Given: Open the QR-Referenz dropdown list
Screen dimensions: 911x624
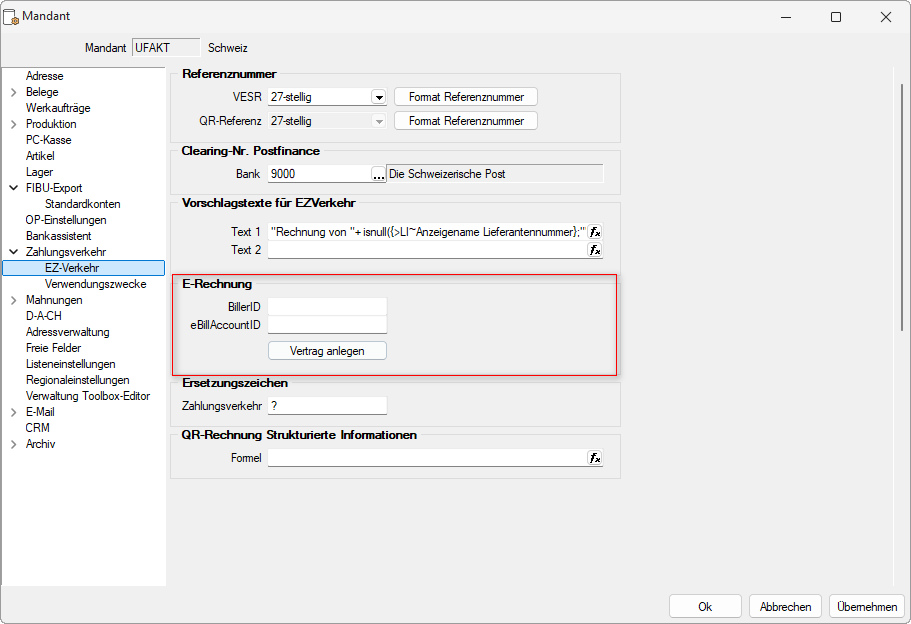Looking at the screenshot, I should pyautogui.click(x=378, y=121).
